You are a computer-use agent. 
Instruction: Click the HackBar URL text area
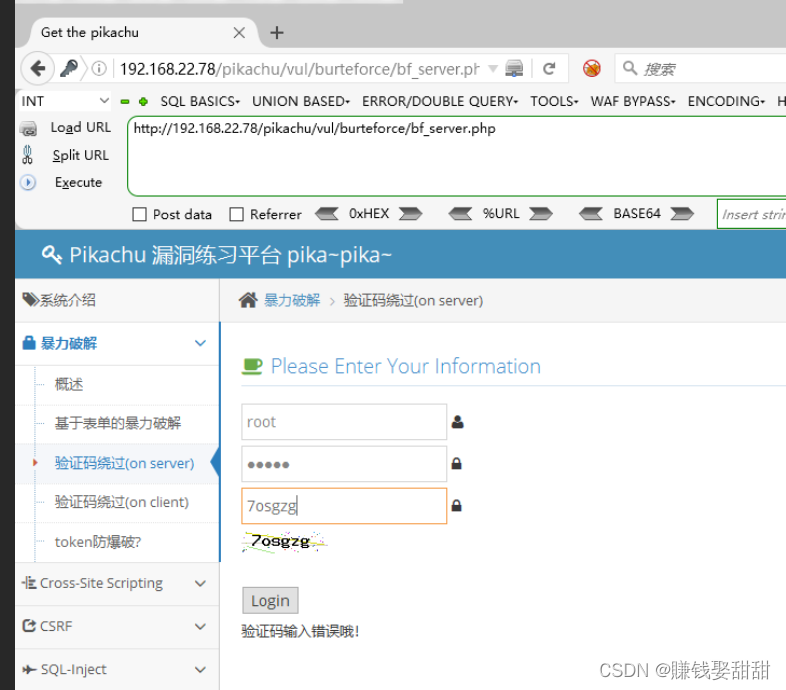(x=456, y=156)
